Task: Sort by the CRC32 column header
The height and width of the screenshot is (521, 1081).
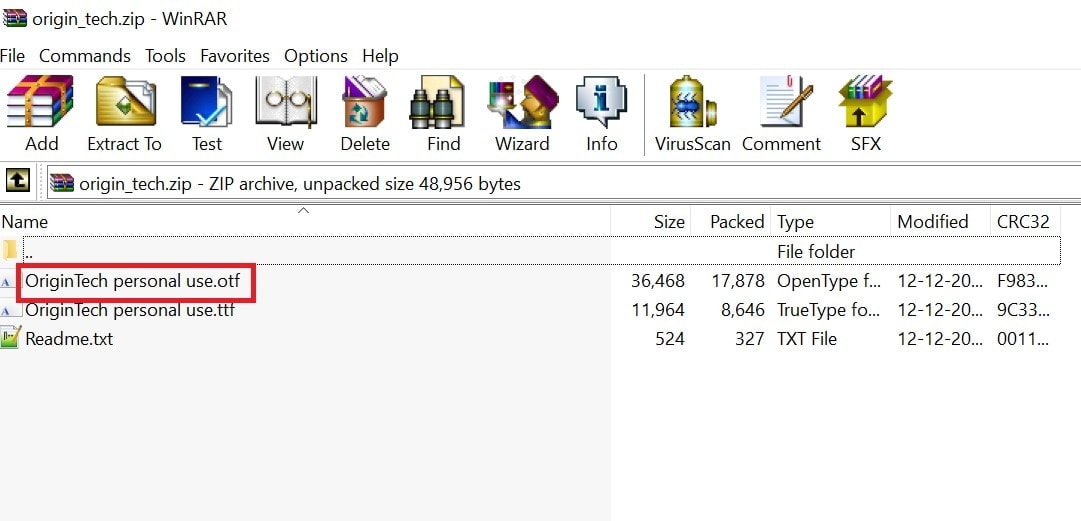Action: pyautogui.click(x=1024, y=221)
